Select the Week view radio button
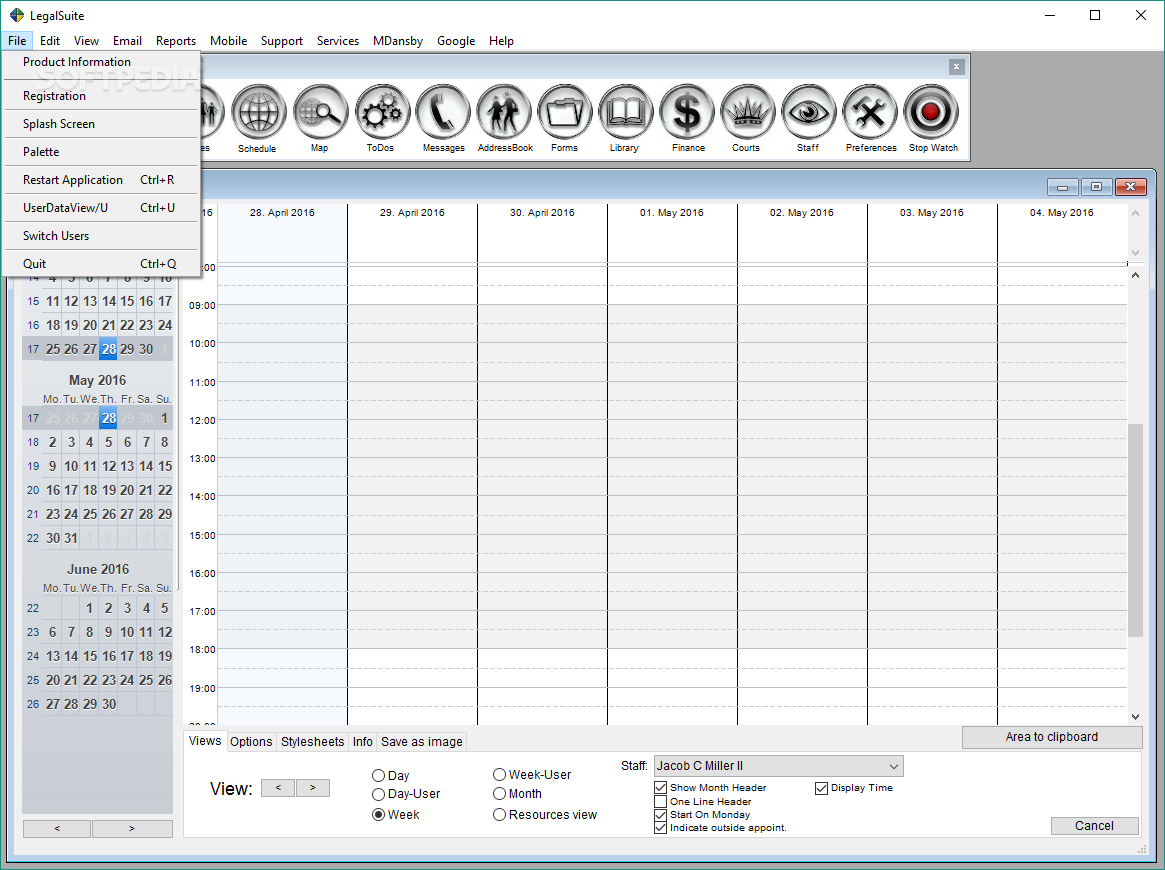The image size is (1165, 870). point(378,814)
